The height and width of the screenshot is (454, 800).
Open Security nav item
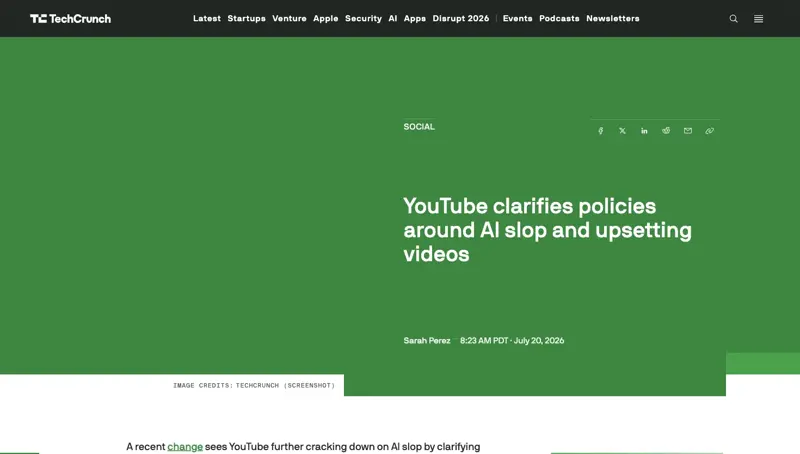pos(363,18)
